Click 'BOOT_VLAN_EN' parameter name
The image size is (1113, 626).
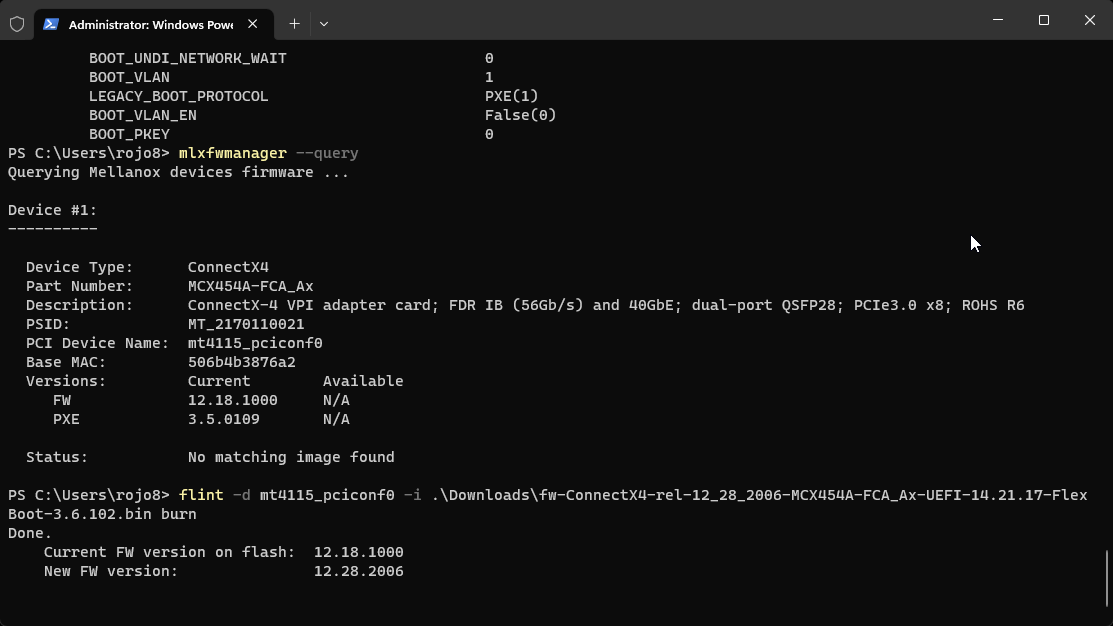pos(143,115)
